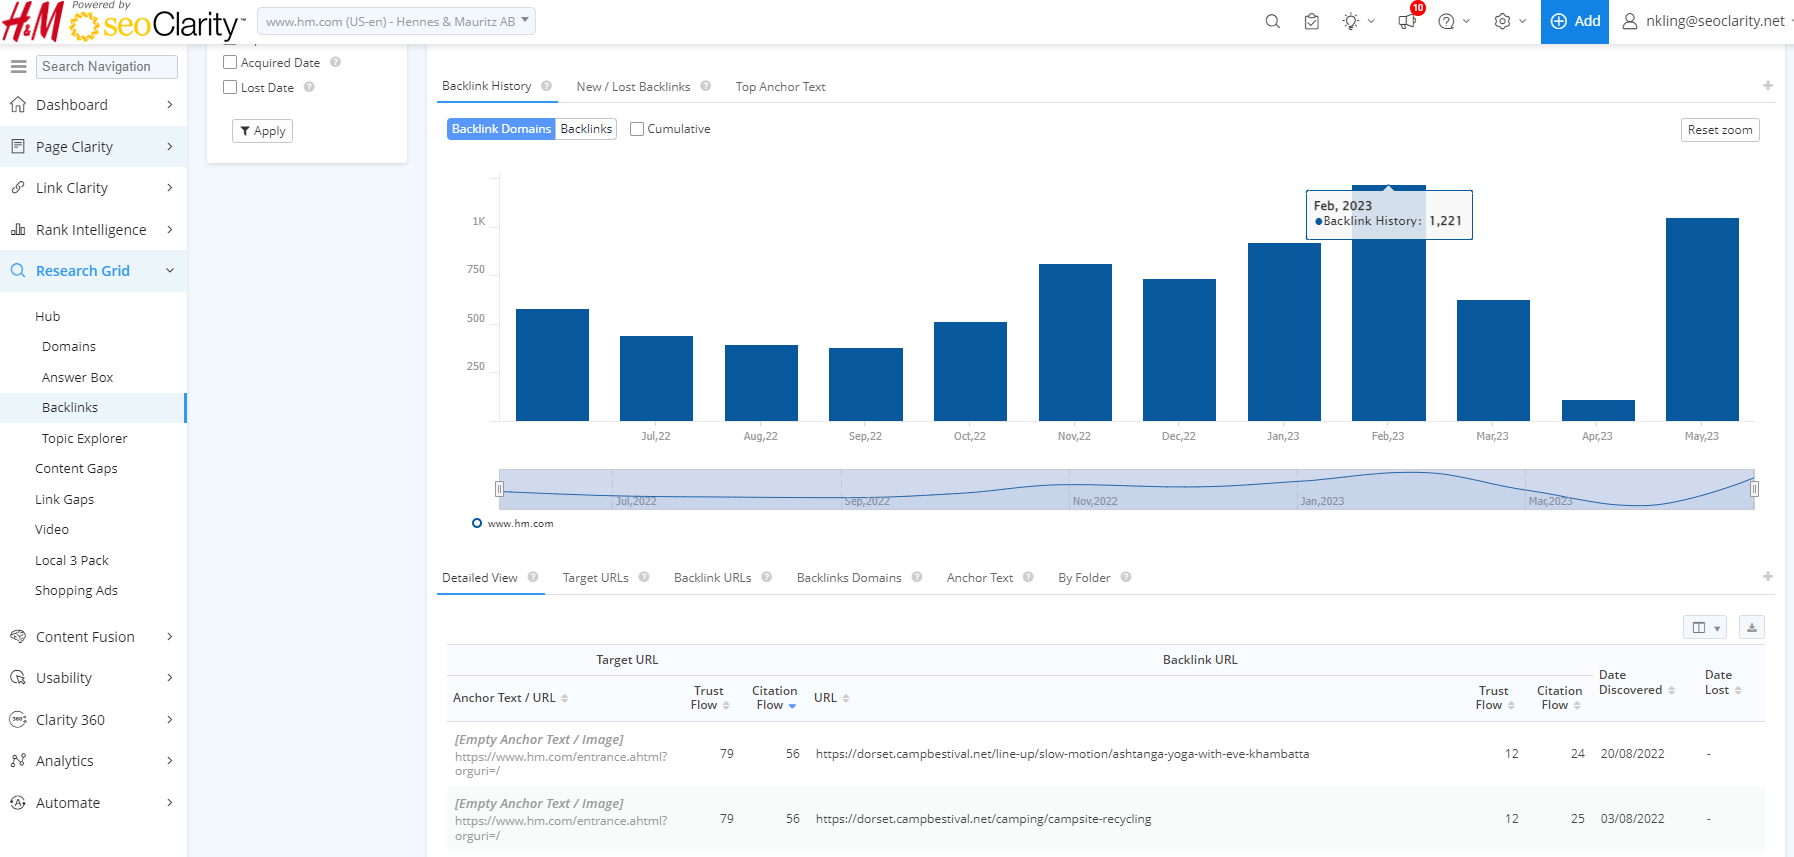Click the hamburger menu icon beside Search Navigation
This screenshot has height=857, width=1794.
18,66
